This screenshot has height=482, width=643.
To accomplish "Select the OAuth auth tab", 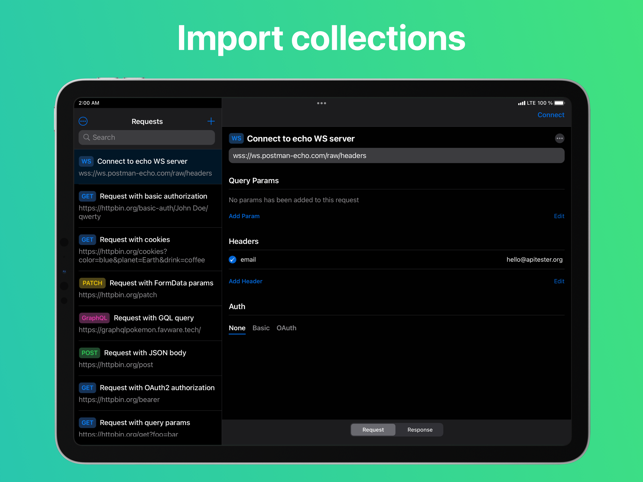I will pos(286,328).
